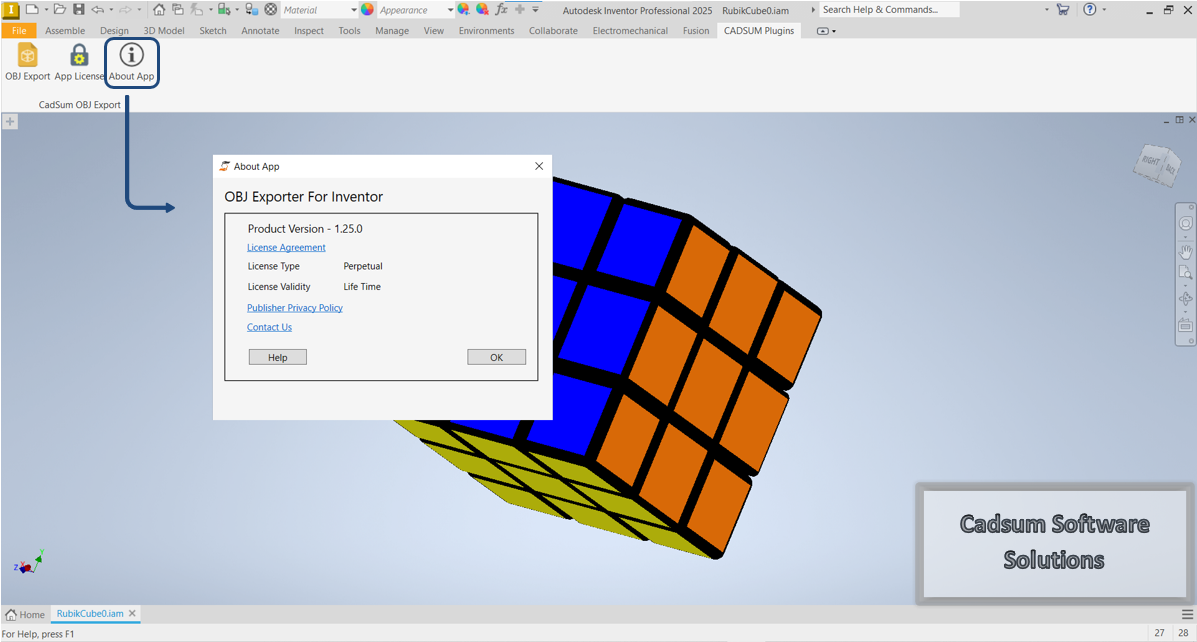
Task: Click the viewport tile windows button
Action: pos(1179,120)
